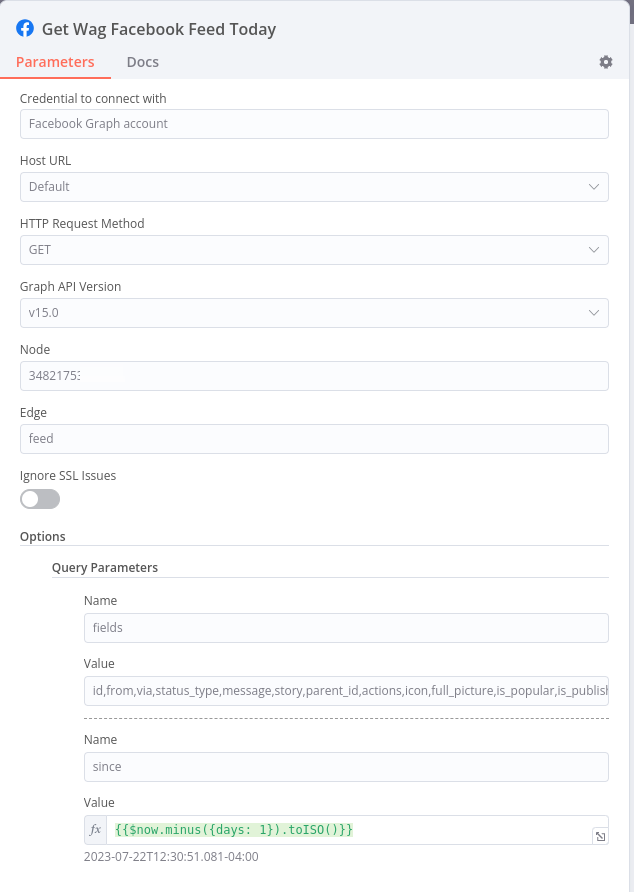Screen dimensions: 634x892
Task: Open the expression editor expand icon
Action: pyautogui.click(x=601, y=836)
